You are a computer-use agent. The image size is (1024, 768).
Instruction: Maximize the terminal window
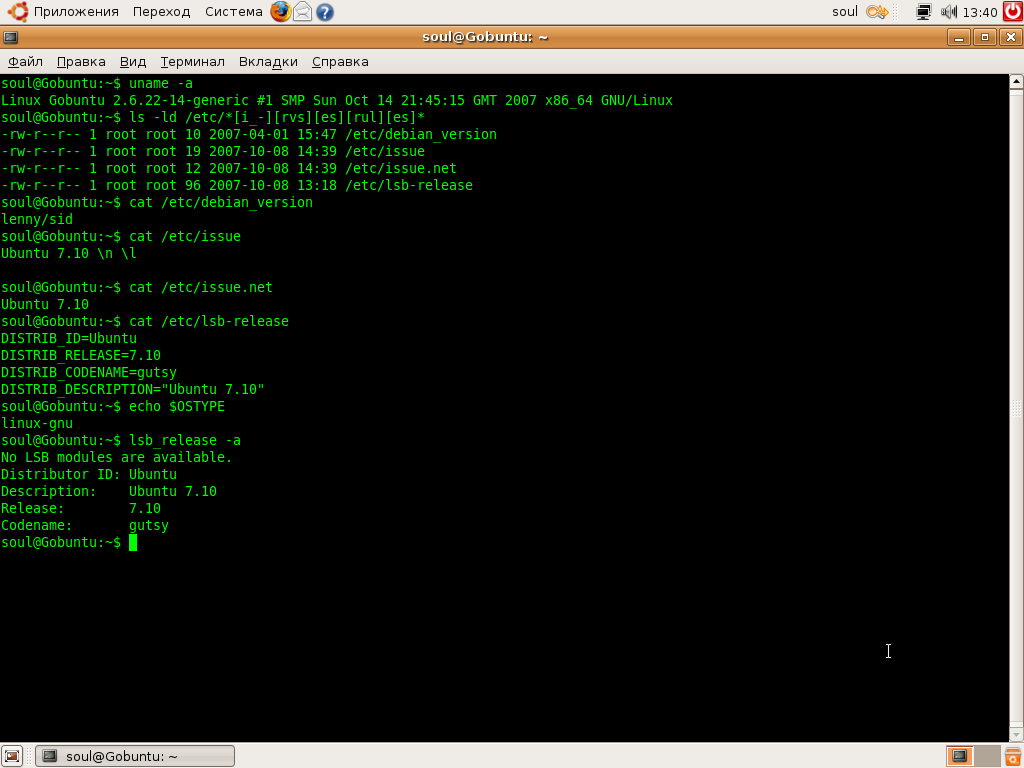coord(985,37)
